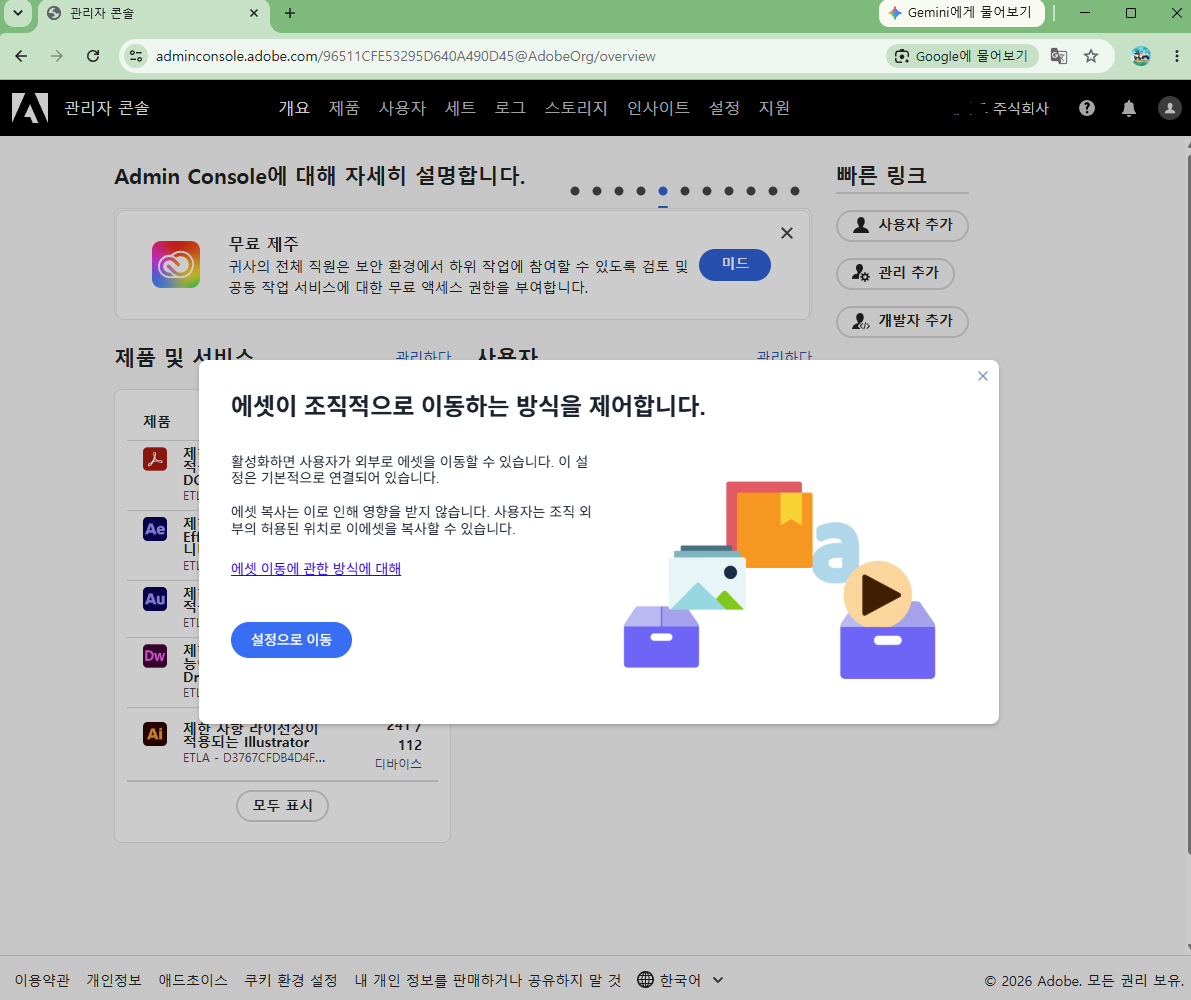The height and width of the screenshot is (1000, 1191).
Task: Select the first carousel dot
Action: pyautogui.click(x=575, y=191)
